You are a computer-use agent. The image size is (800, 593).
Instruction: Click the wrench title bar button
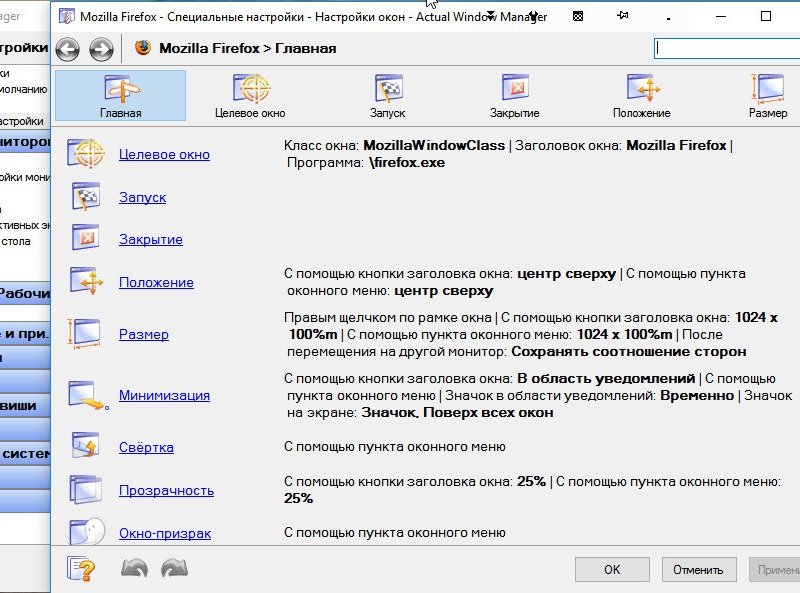(x=534, y=16)
